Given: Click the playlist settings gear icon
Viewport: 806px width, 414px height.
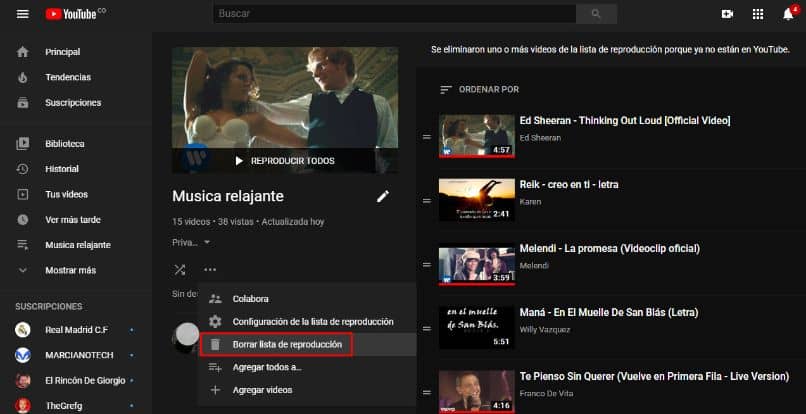Looking at the screenshot, I should coord(215,322).
